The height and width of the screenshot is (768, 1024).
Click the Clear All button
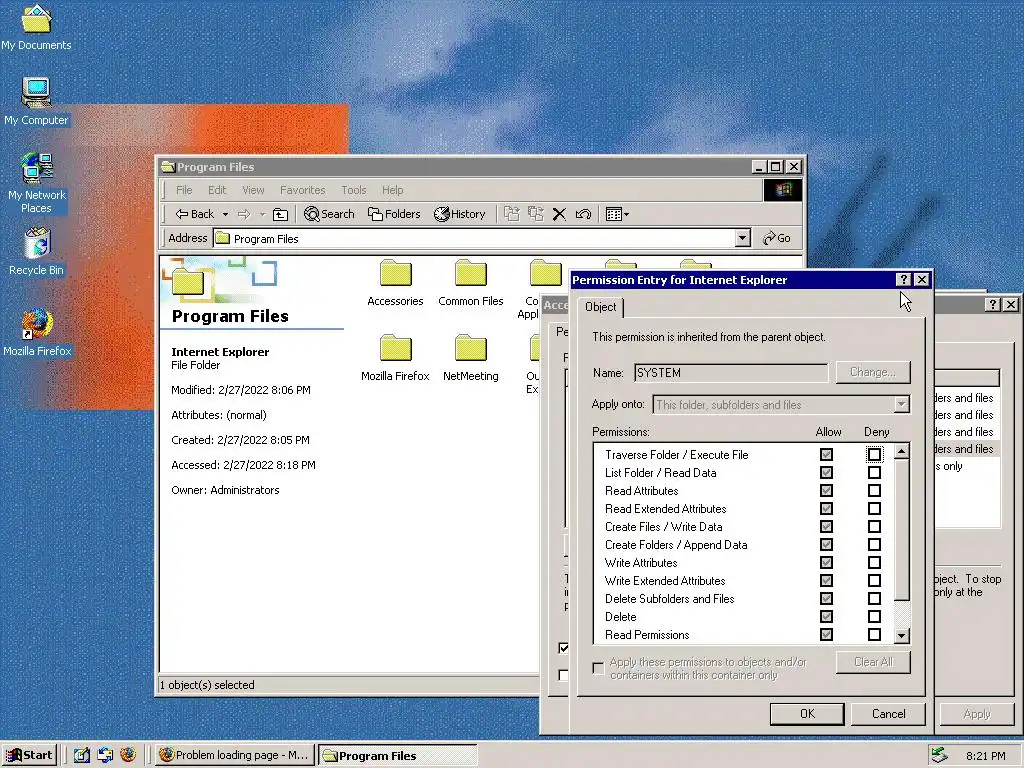pos(872,662)
